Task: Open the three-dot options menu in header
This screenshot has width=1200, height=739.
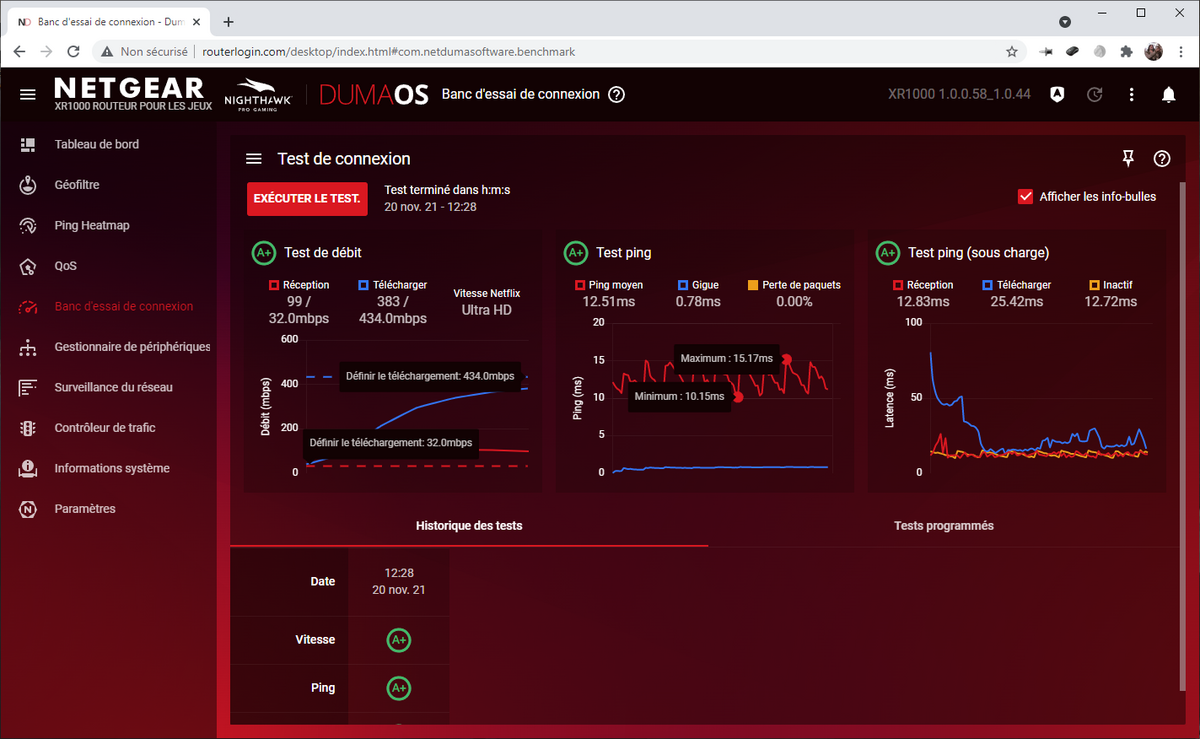Action: [x=1132, y=95]
